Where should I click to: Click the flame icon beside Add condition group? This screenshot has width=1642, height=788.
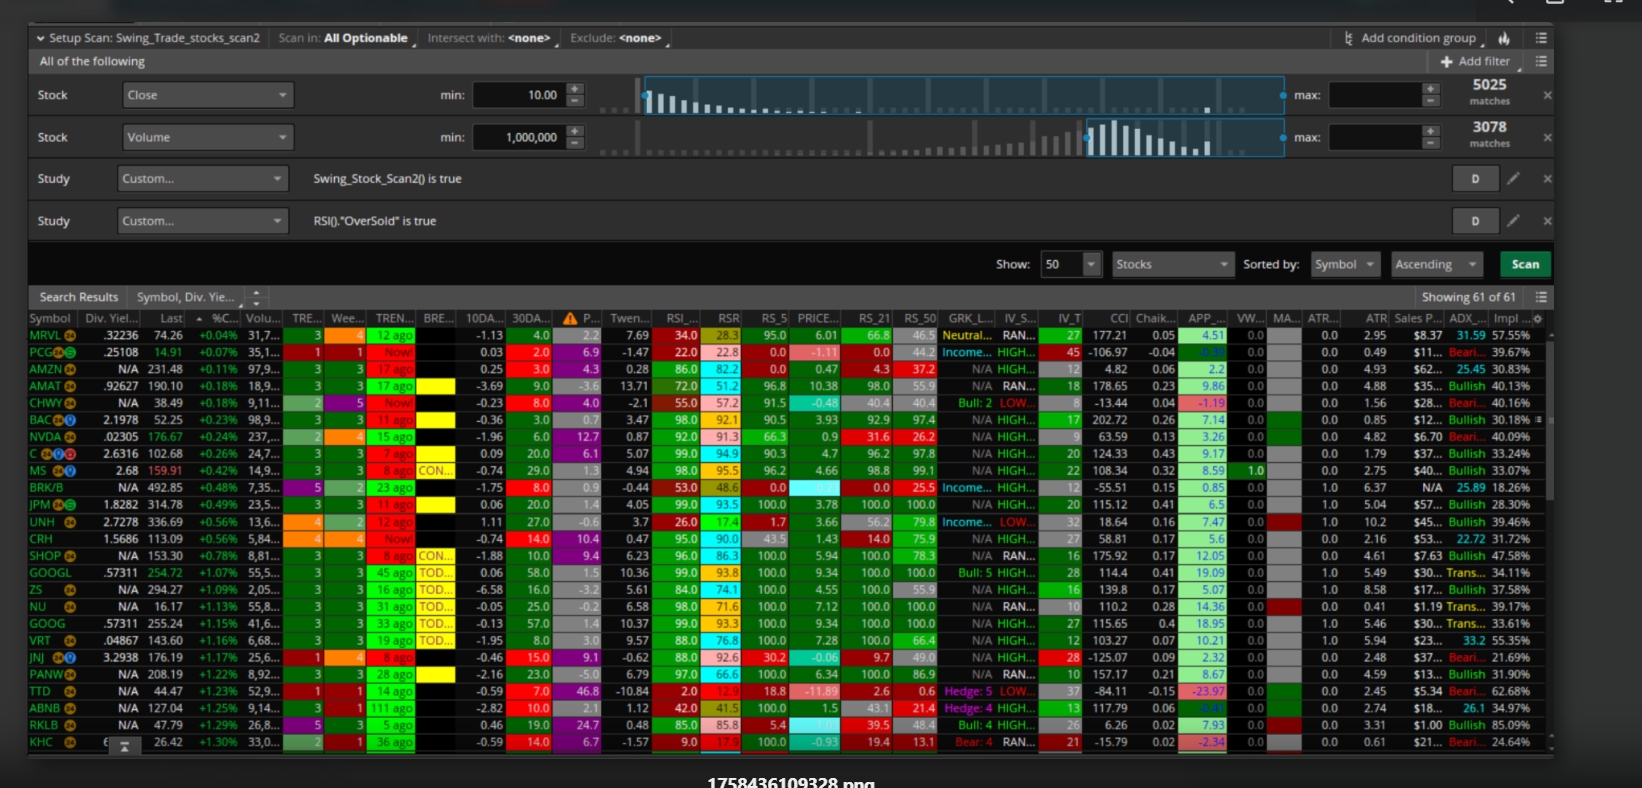click(1504, 38)
